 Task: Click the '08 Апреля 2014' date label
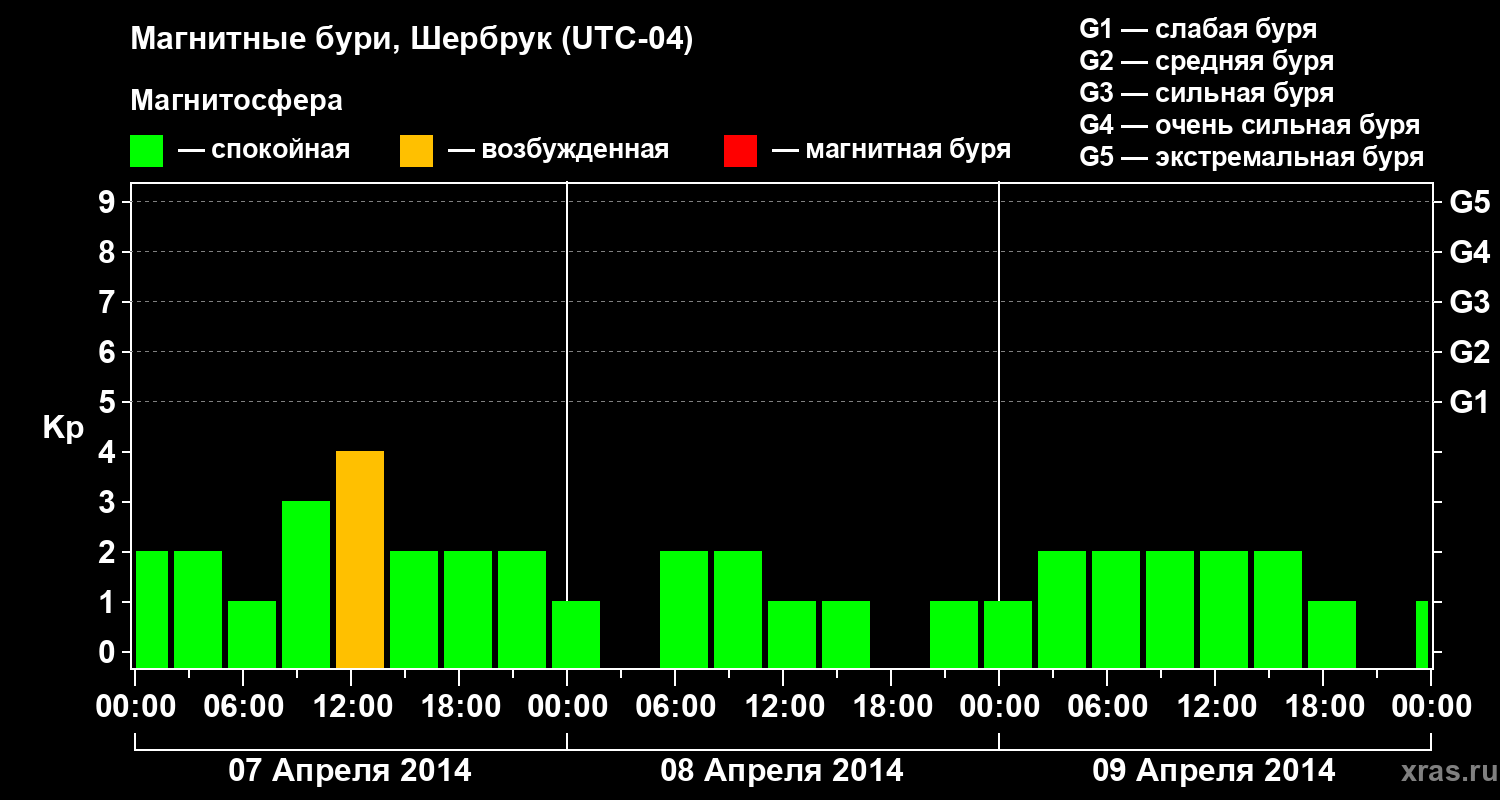pyautogui.click(x=782, y=771)
